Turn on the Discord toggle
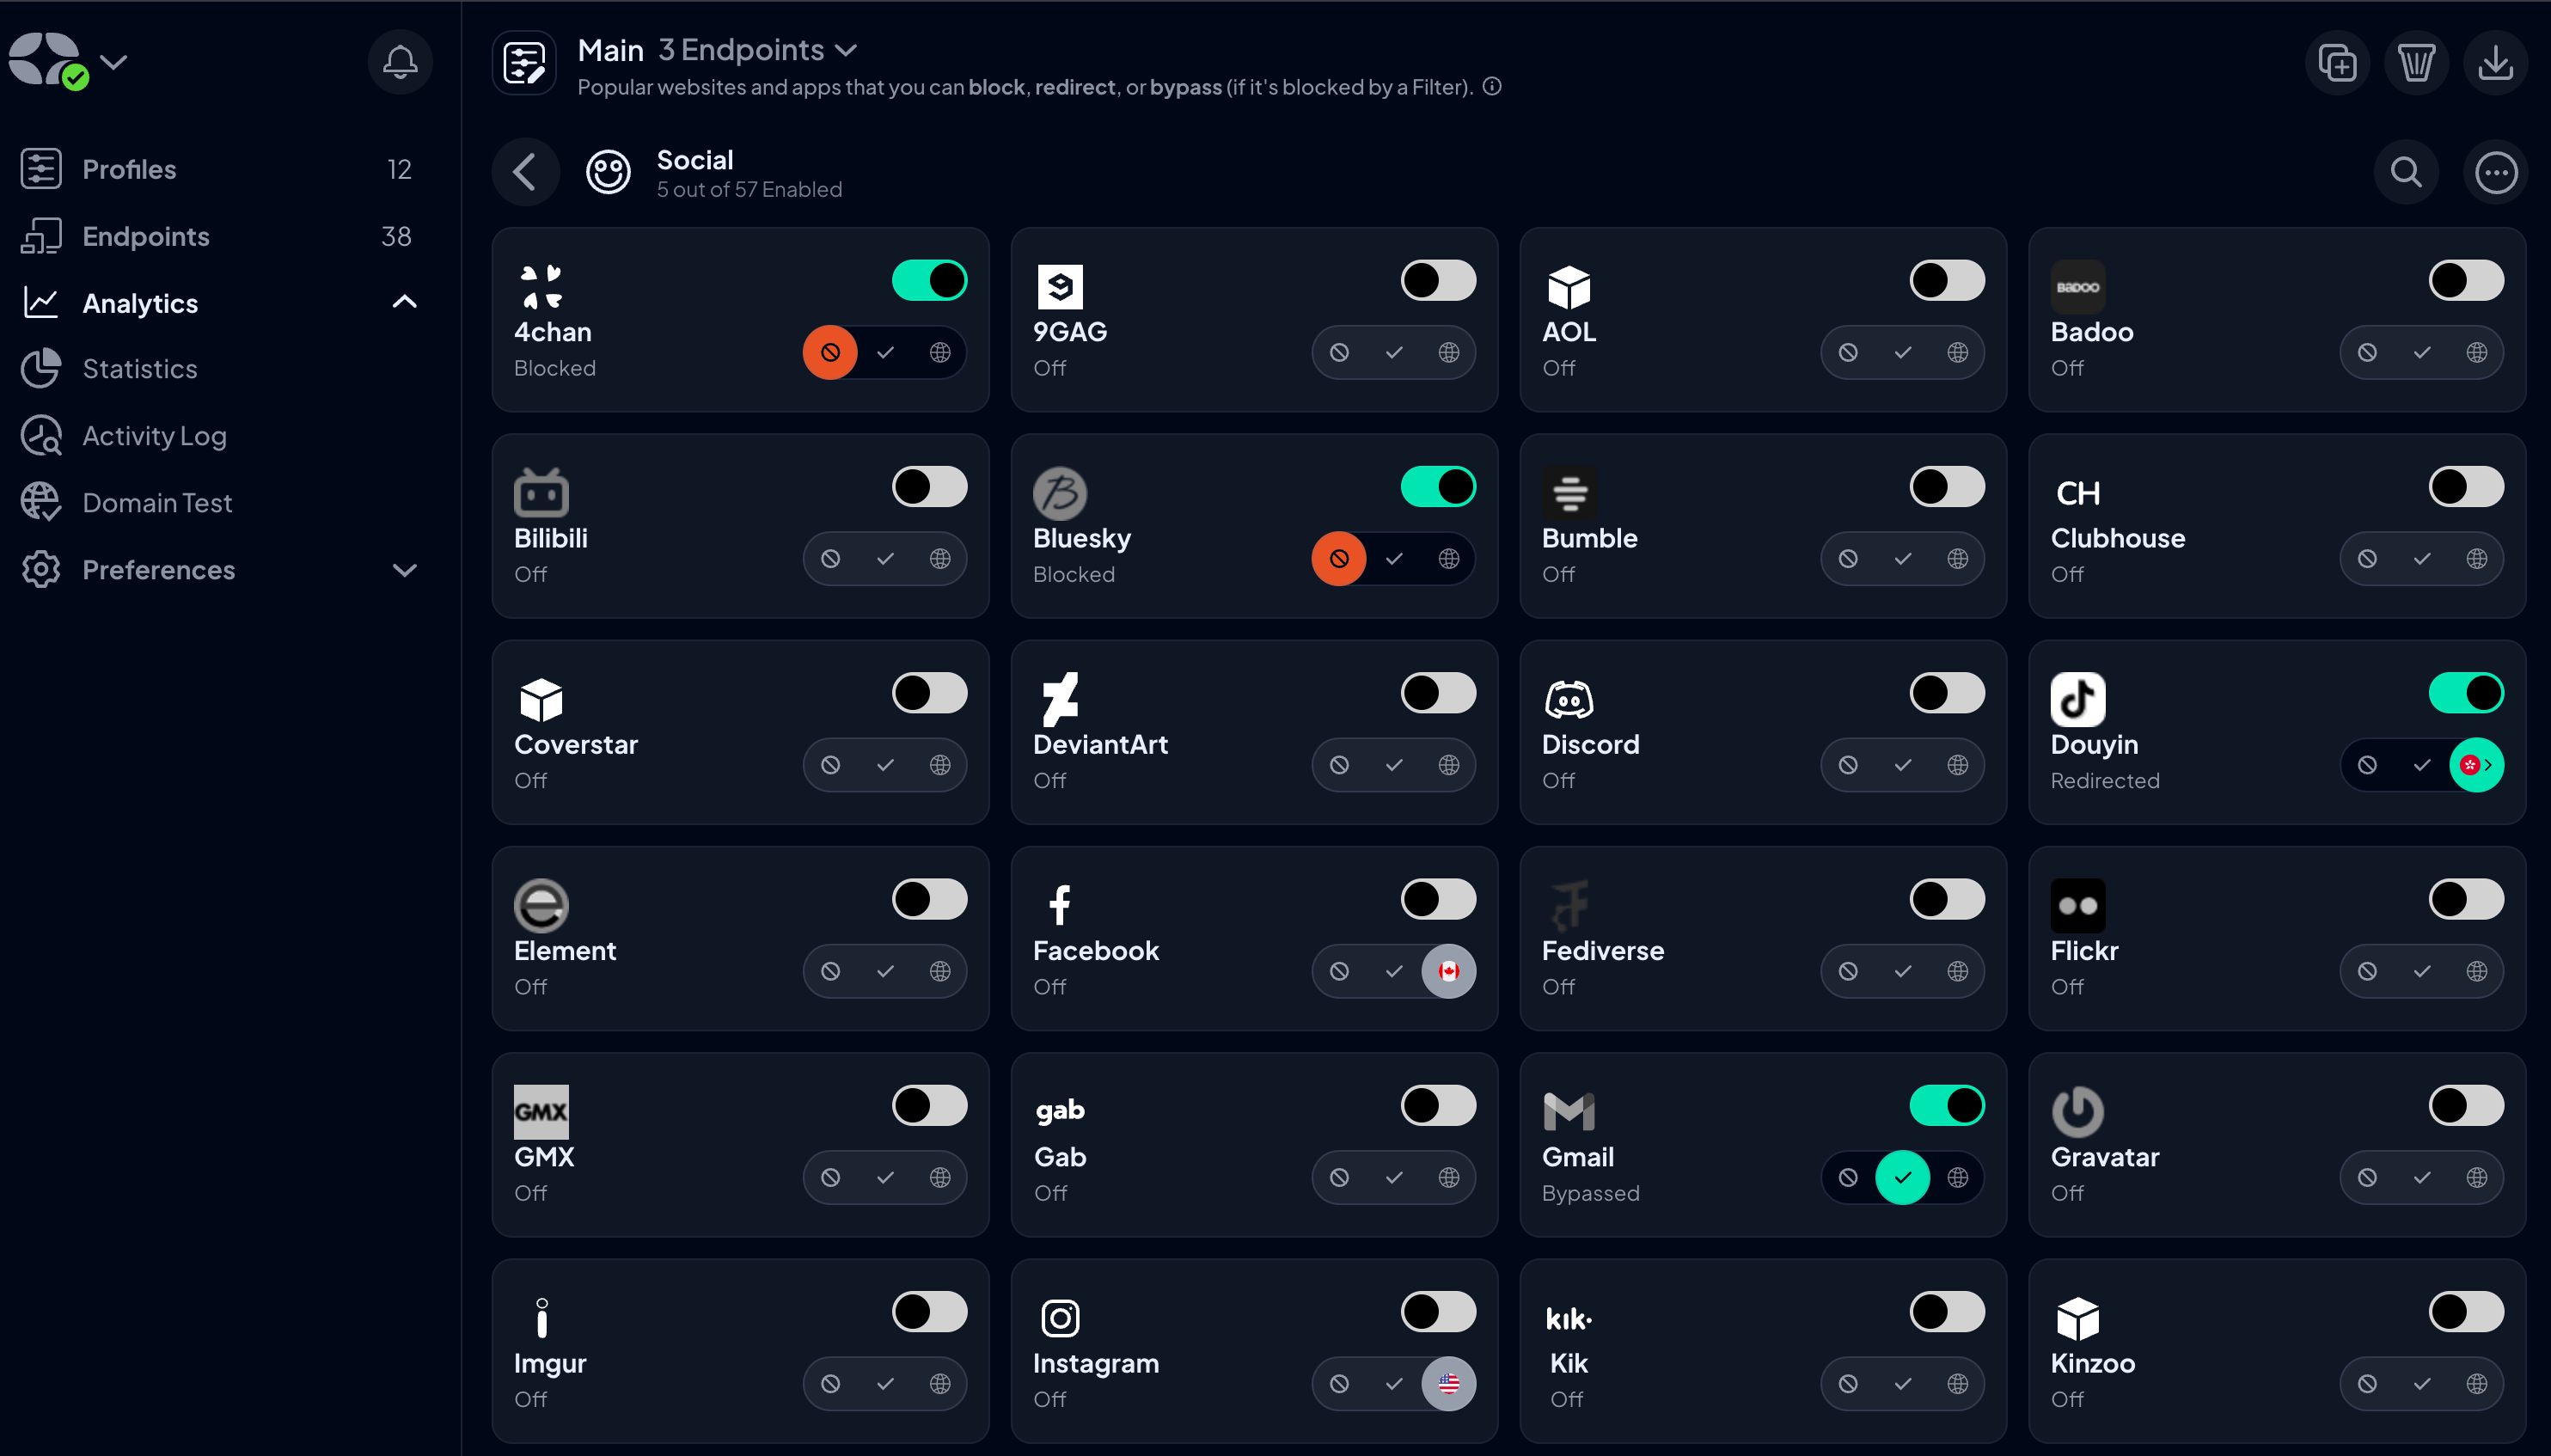2551x1456 pixels. [1947, 693]
